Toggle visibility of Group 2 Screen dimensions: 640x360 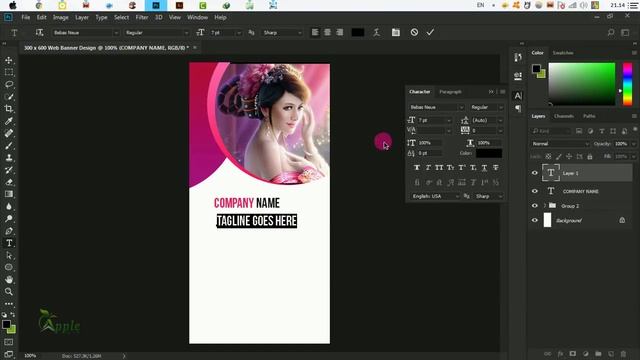coord(535,206)
